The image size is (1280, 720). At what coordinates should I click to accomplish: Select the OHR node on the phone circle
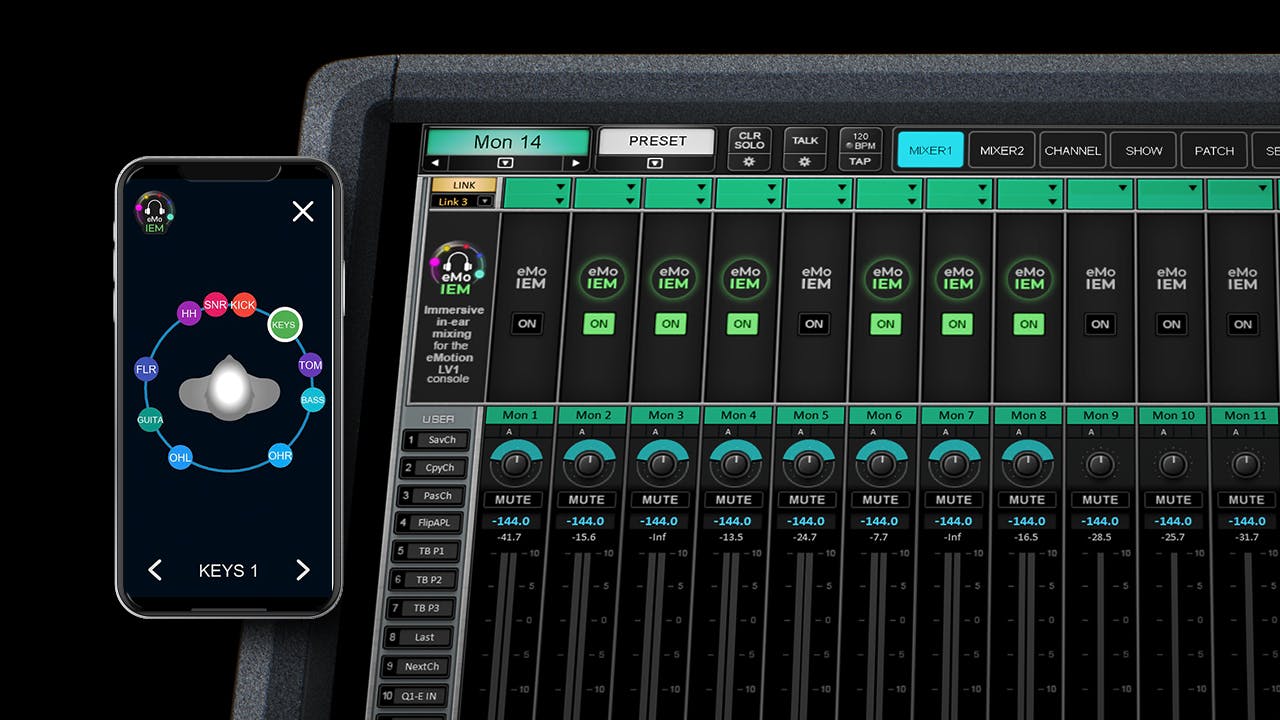coord(280,455)
